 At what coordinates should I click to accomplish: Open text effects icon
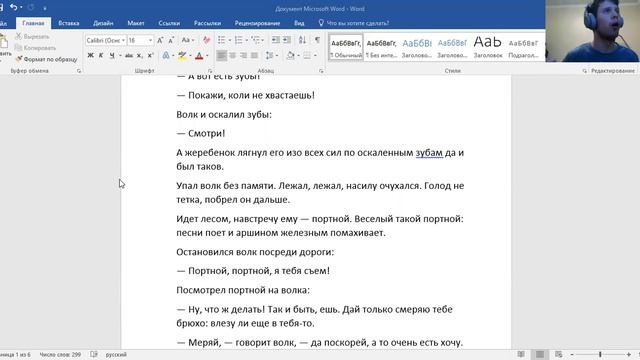pyautogui.click(x=166, y=55)
